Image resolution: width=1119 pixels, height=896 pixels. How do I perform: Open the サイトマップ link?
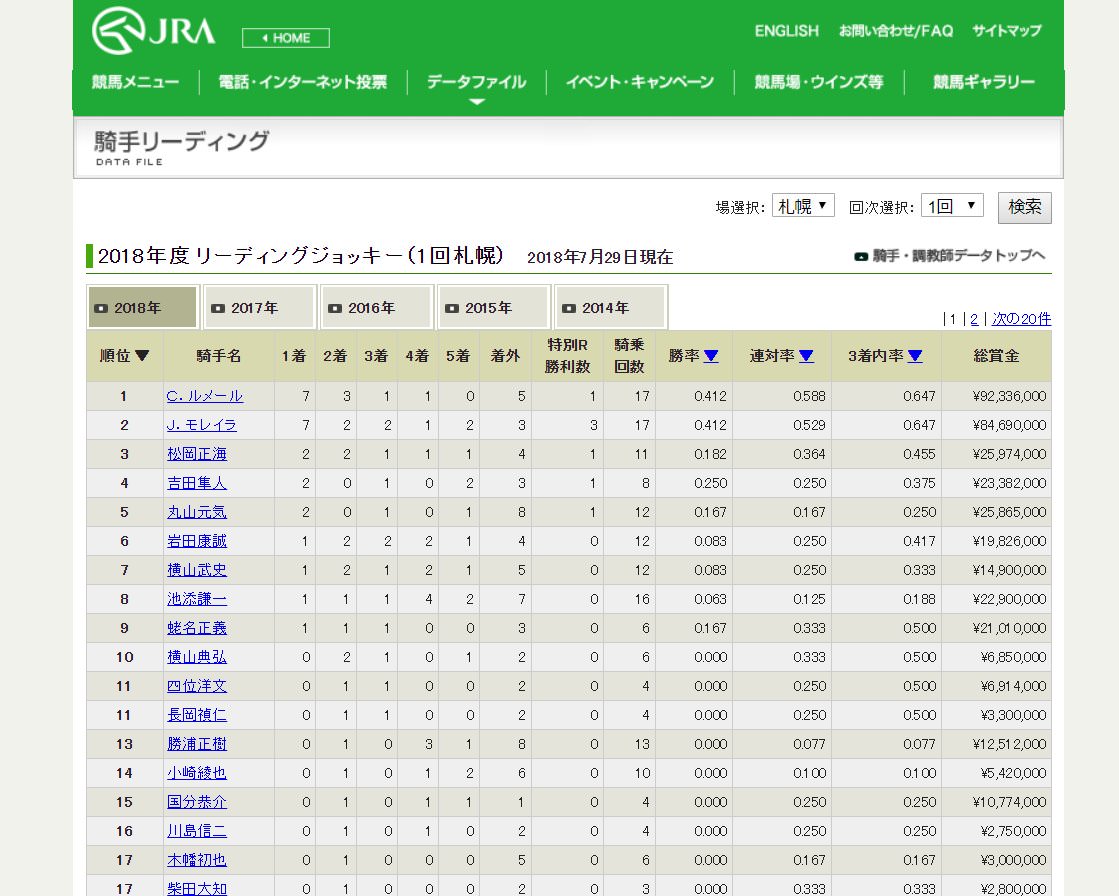(x=1006, y=31)
